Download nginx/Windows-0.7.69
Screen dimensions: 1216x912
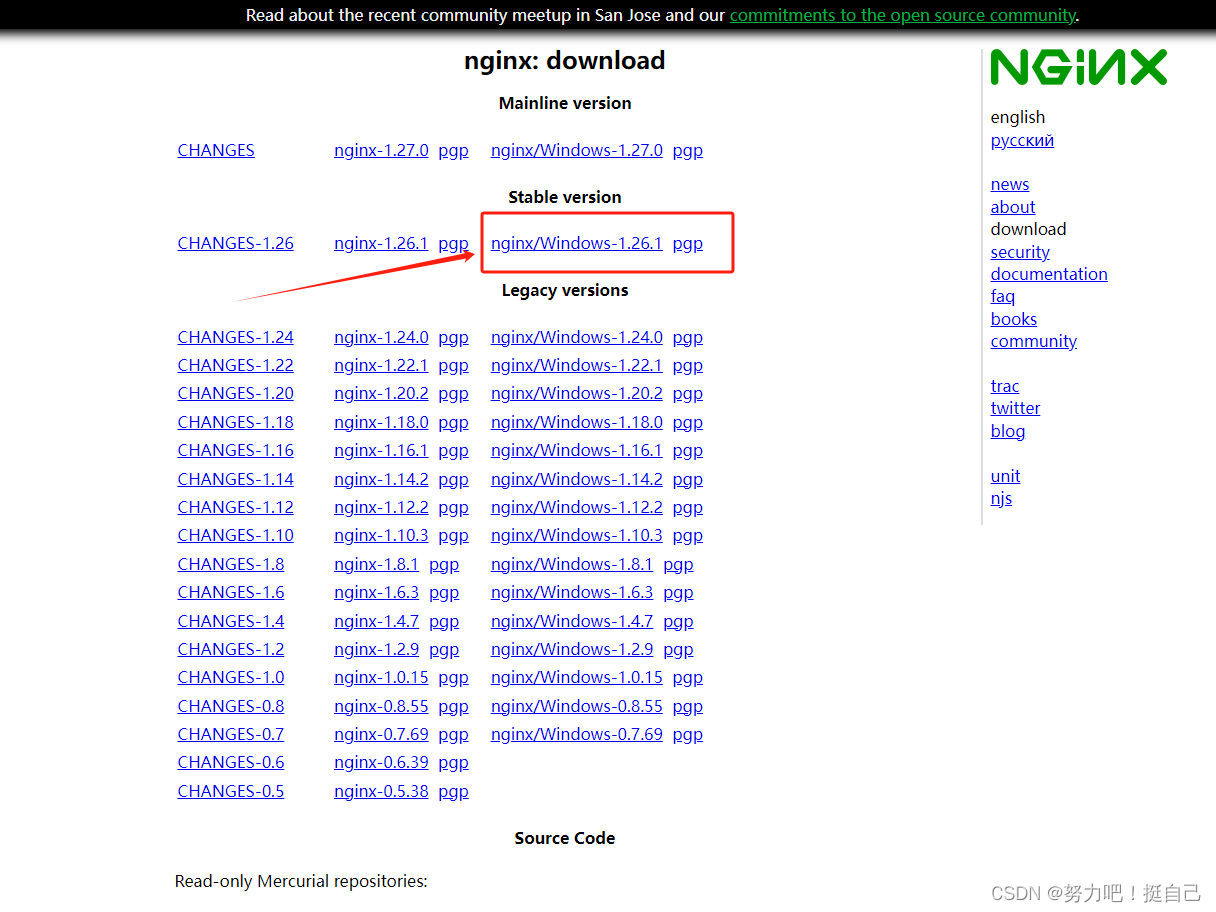click(x=577, y=734)
